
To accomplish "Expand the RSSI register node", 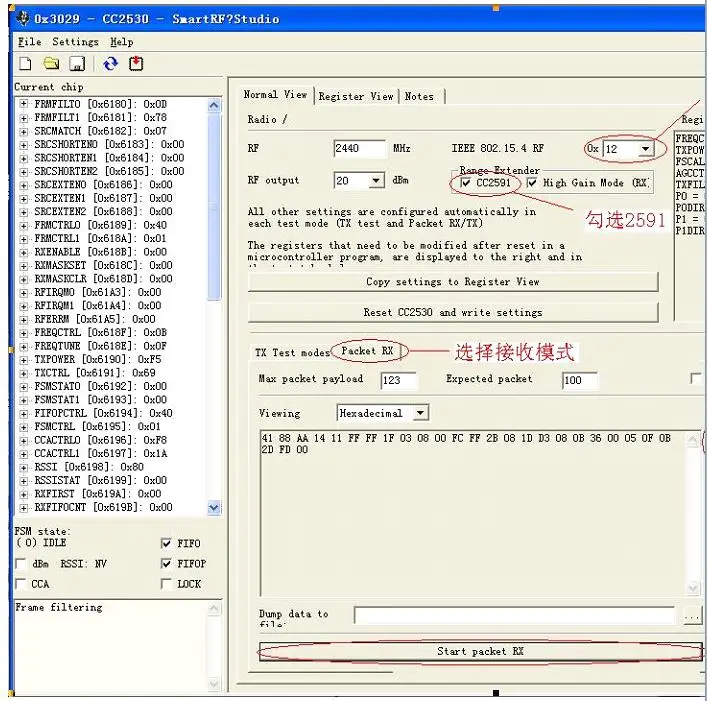I will coord(23,467).
